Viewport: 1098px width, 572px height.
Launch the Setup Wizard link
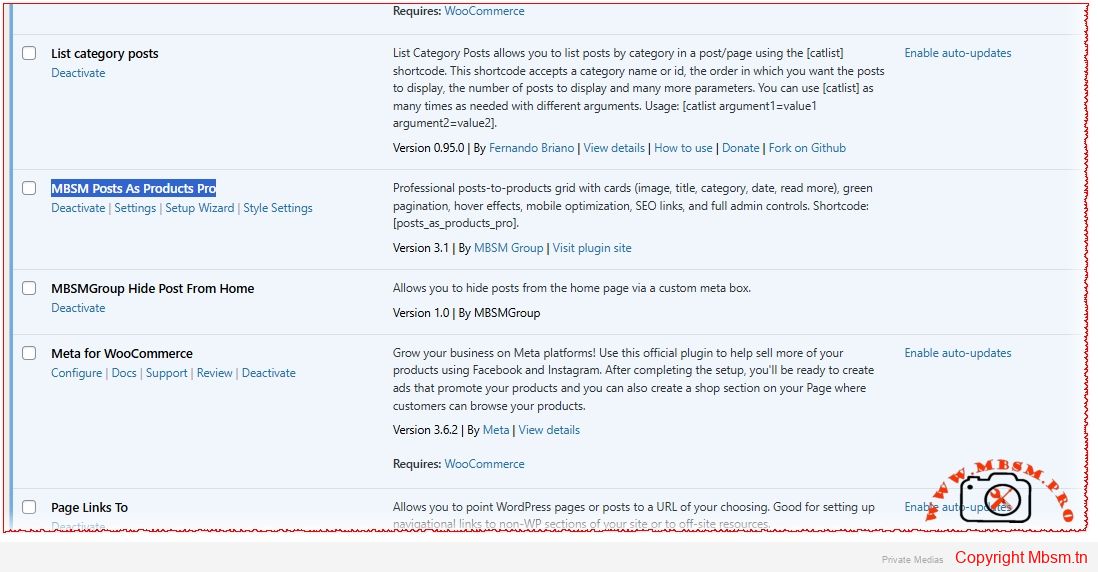click(200, 208)
